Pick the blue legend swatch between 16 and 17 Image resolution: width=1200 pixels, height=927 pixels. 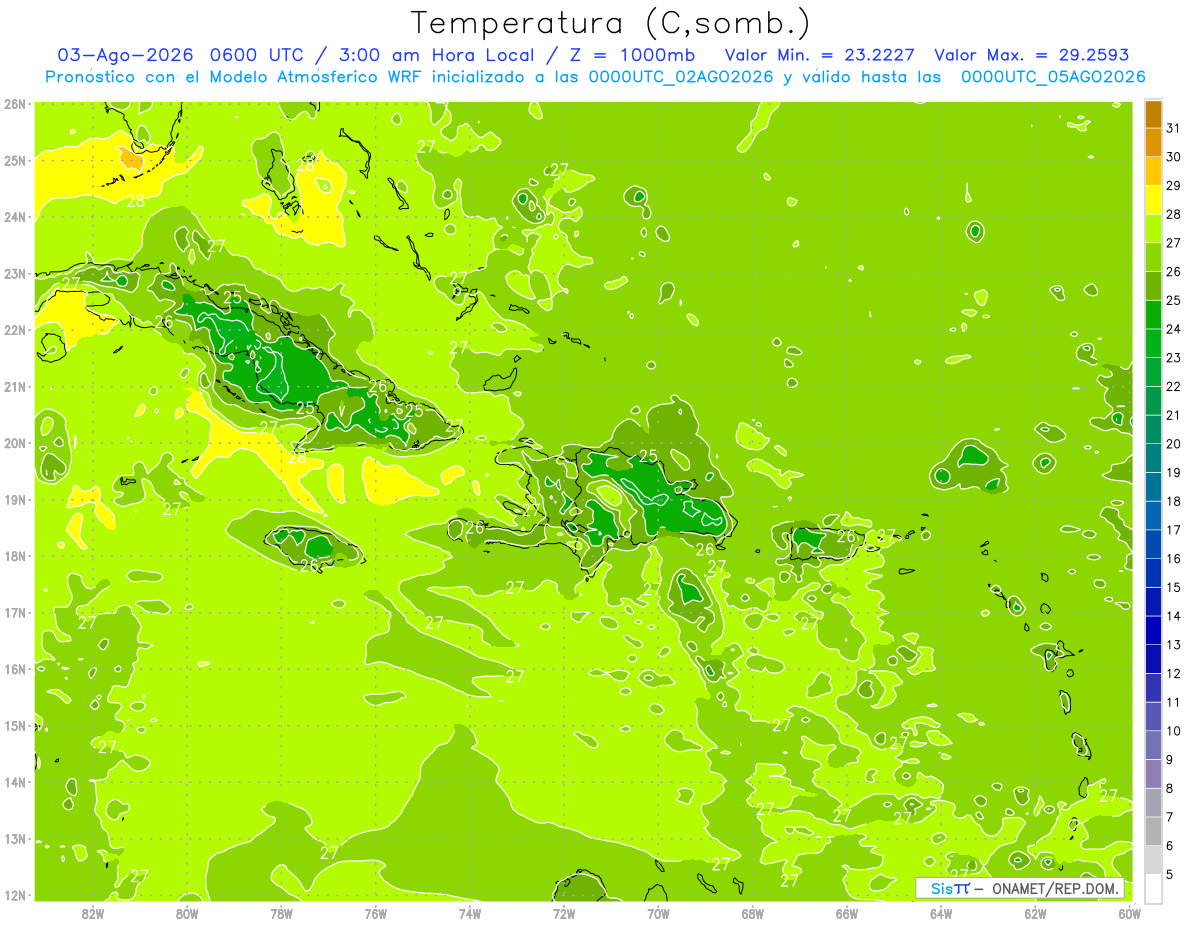tap(1153, 544)
